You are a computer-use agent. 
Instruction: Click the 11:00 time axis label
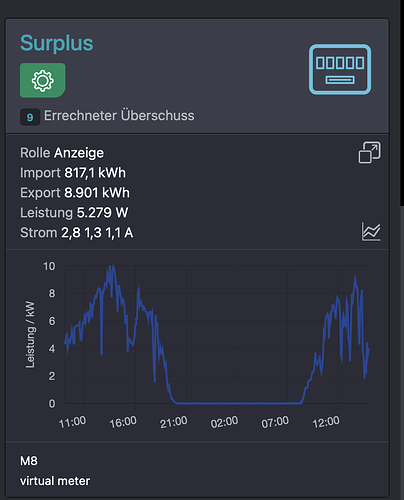point(72,422)
